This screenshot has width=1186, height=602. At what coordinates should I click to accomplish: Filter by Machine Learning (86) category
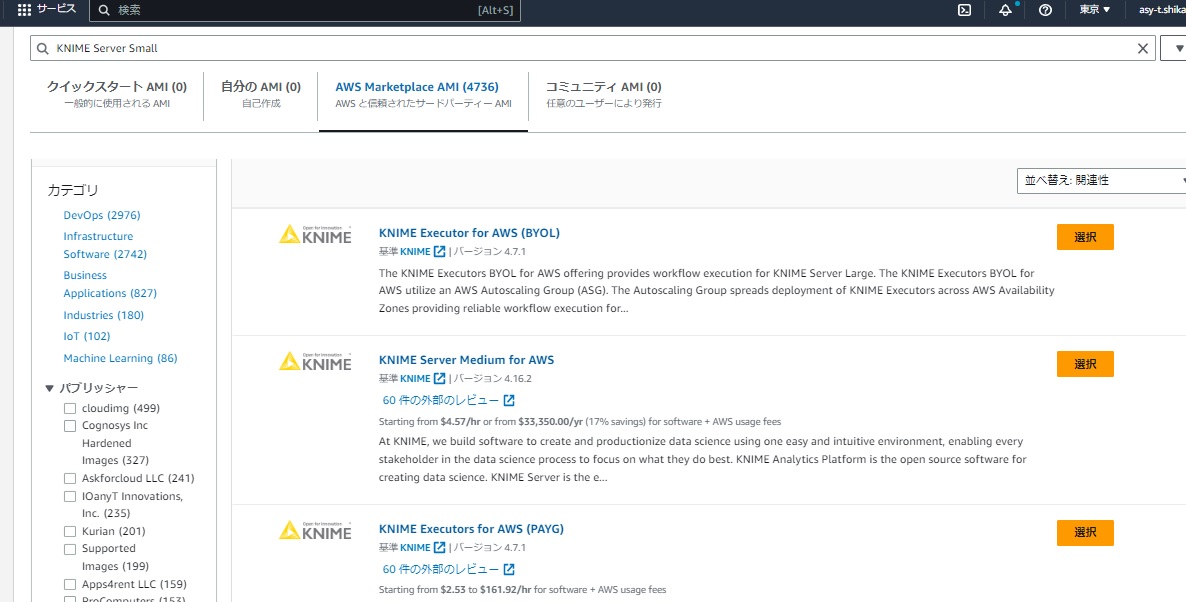coord(120,358)
